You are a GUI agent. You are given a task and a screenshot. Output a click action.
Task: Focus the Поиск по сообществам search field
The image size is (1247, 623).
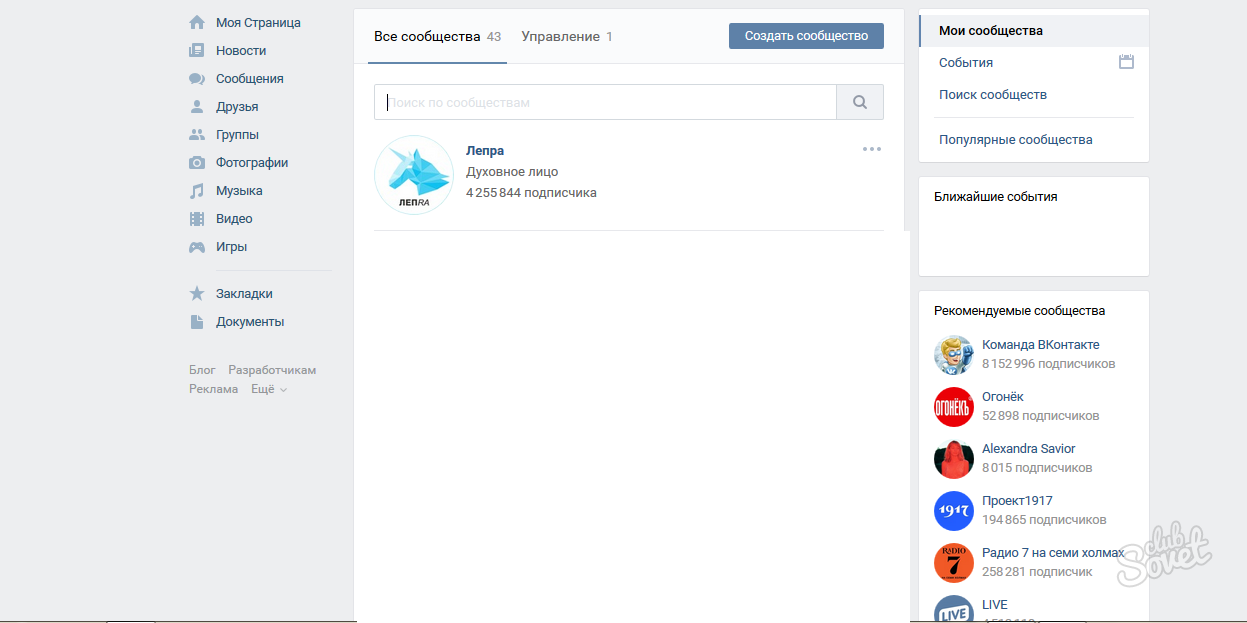tap(605, 102)
